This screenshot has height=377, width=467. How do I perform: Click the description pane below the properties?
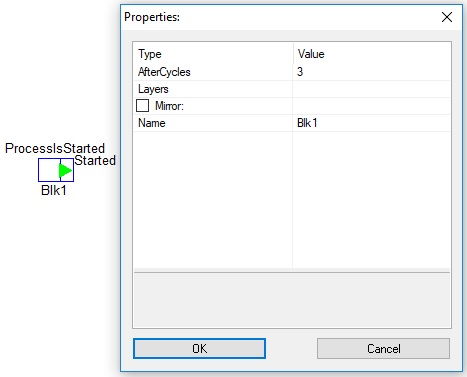[x=292, y=300]
